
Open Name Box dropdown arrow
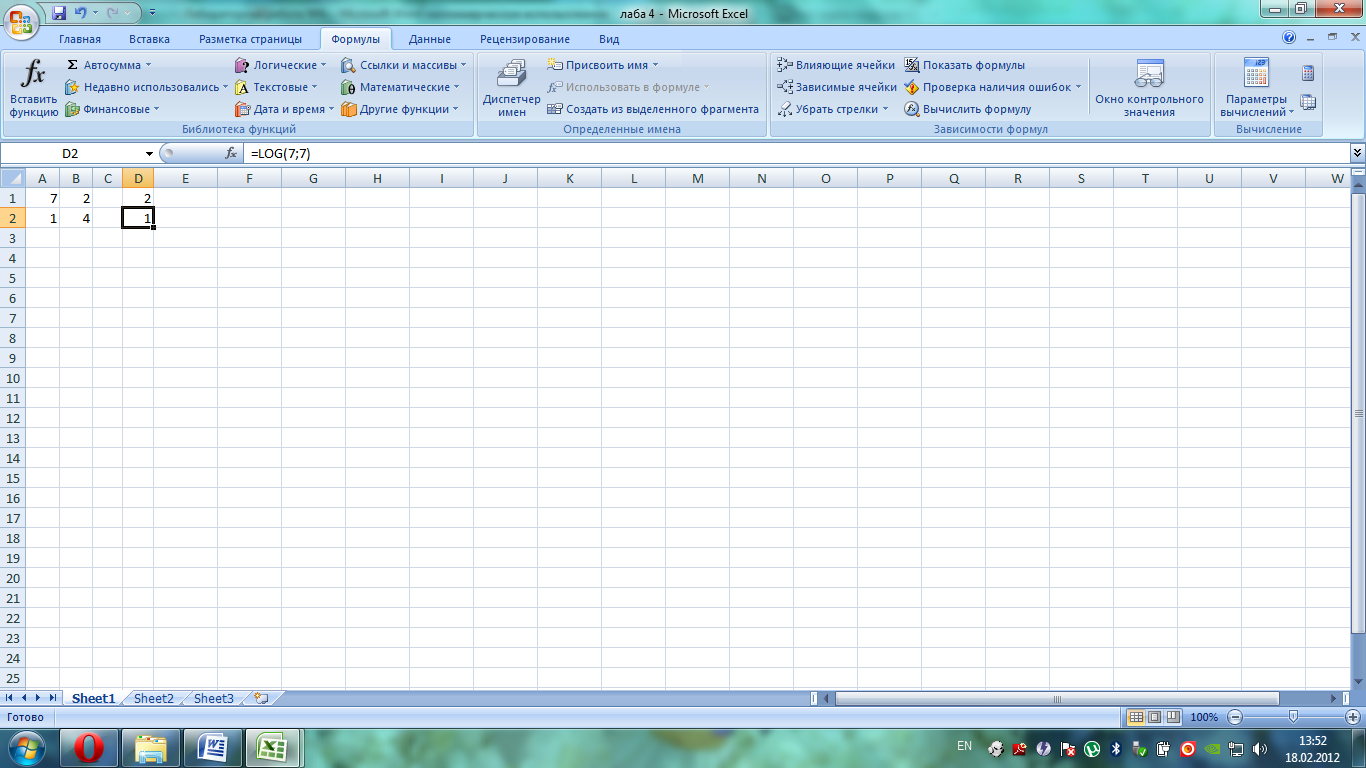[150, 154]
